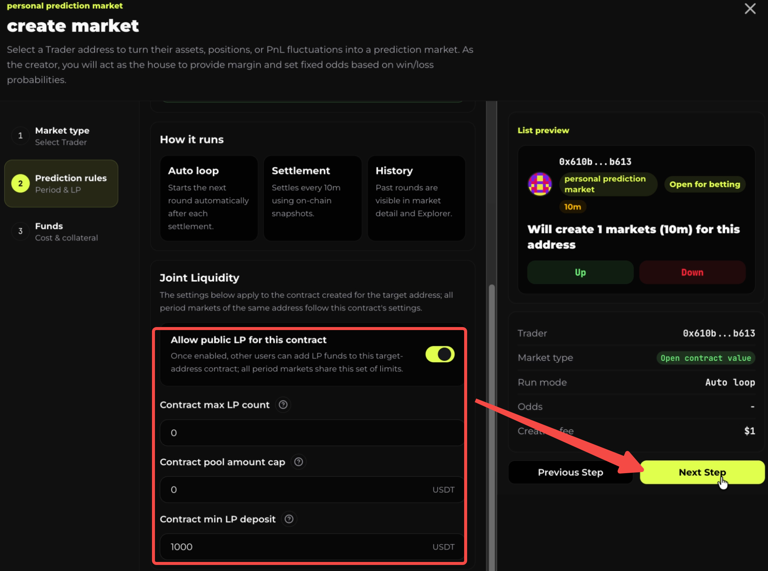The height and width of the screenshot is (571, 768).
Task: Click the trader avatar in List preview
Action: [x=539, y=184]
